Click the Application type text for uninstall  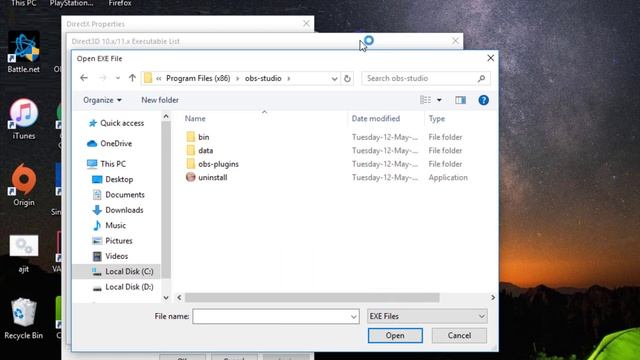448,178
